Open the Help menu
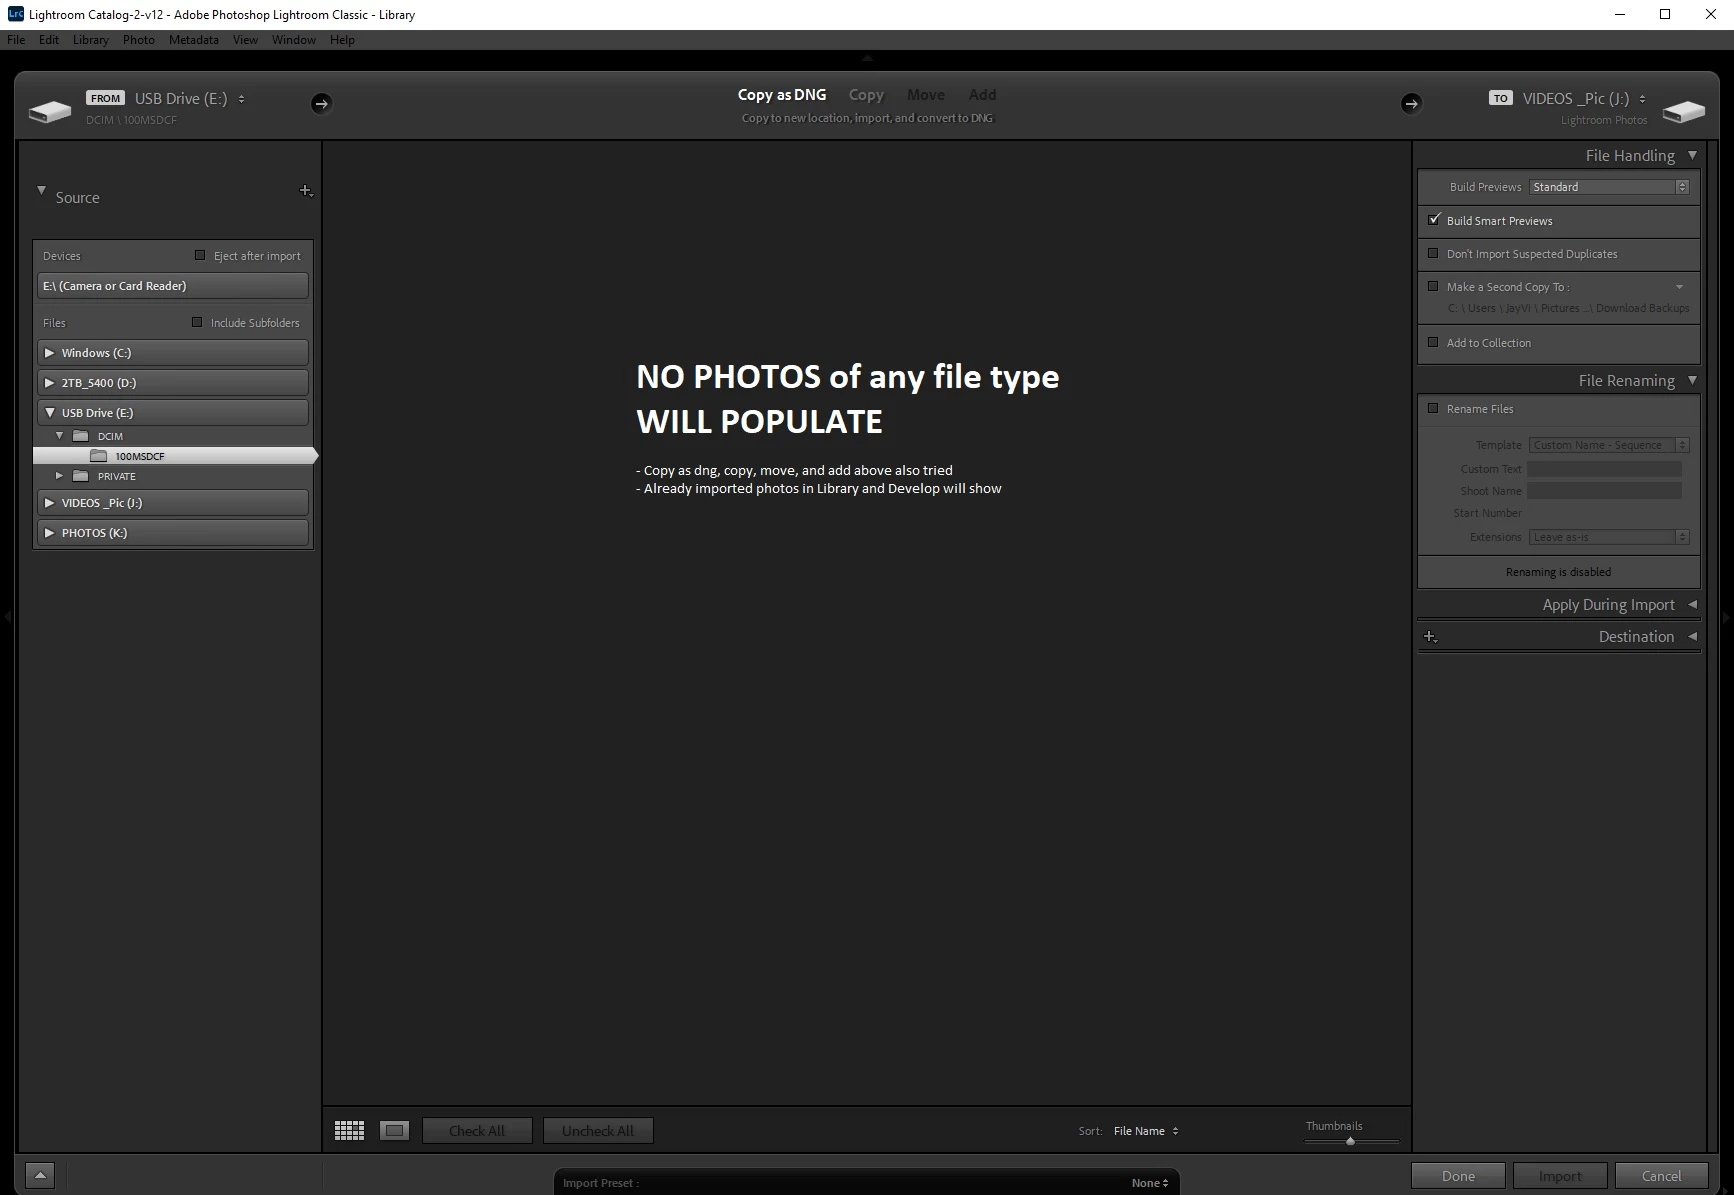Image resolution: width=1734 pixels, height=1195 pixels. (342, 40)
